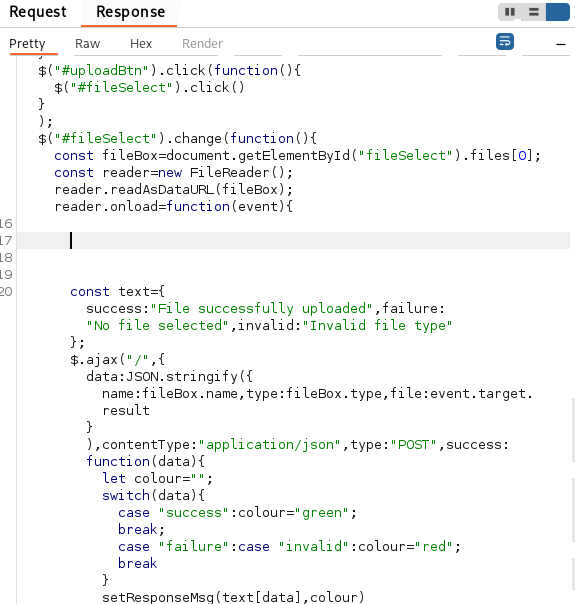This screenshot has height=604, width=575.
Task: Place cursor in highlighted empty line 17
Action: click(293, 240)
